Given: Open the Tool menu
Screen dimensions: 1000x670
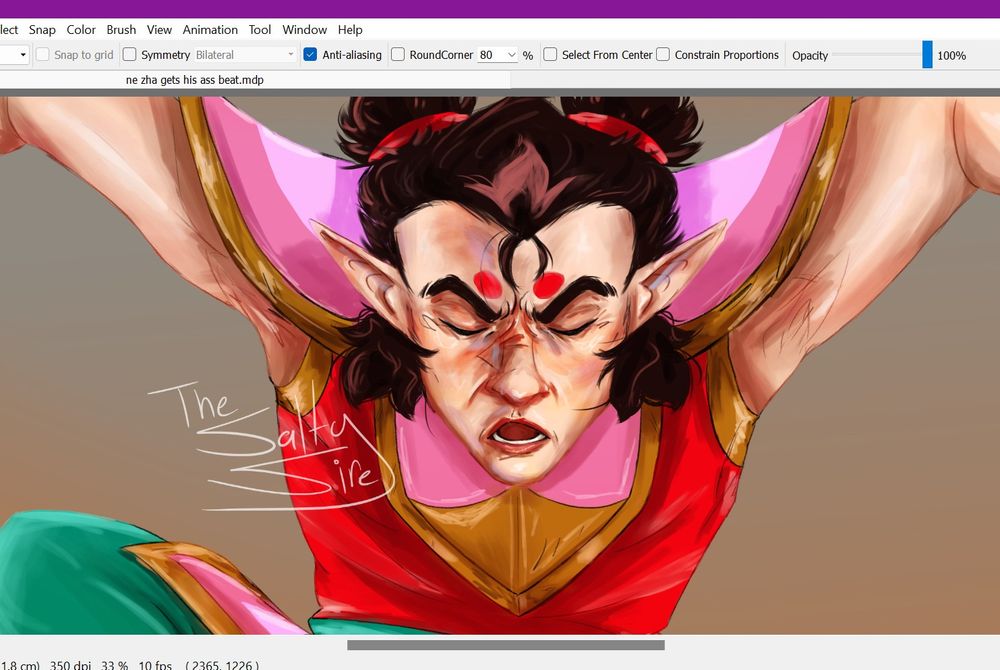Looking at the screenshot, I should point(260,30).
